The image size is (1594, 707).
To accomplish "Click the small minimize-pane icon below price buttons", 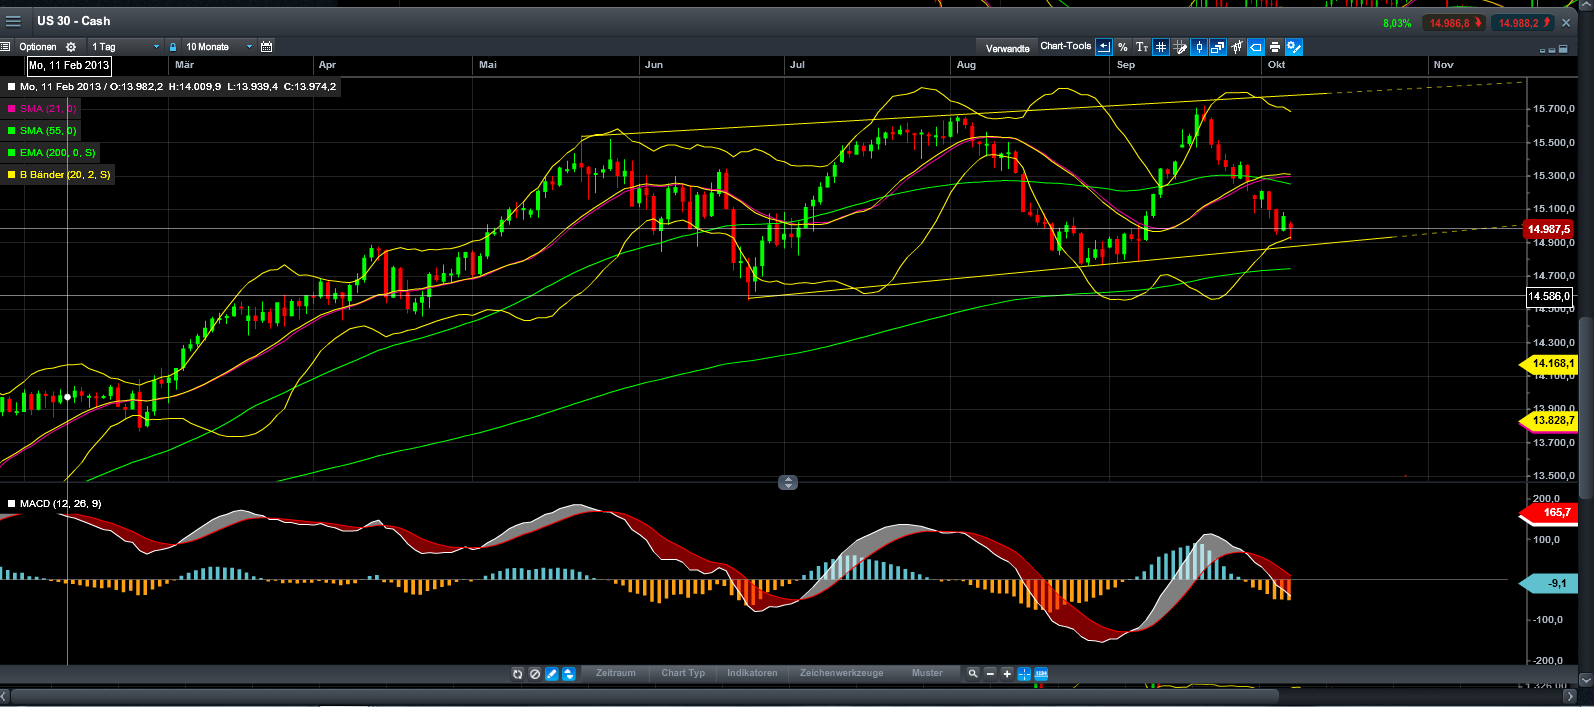I will point(1544,49).
